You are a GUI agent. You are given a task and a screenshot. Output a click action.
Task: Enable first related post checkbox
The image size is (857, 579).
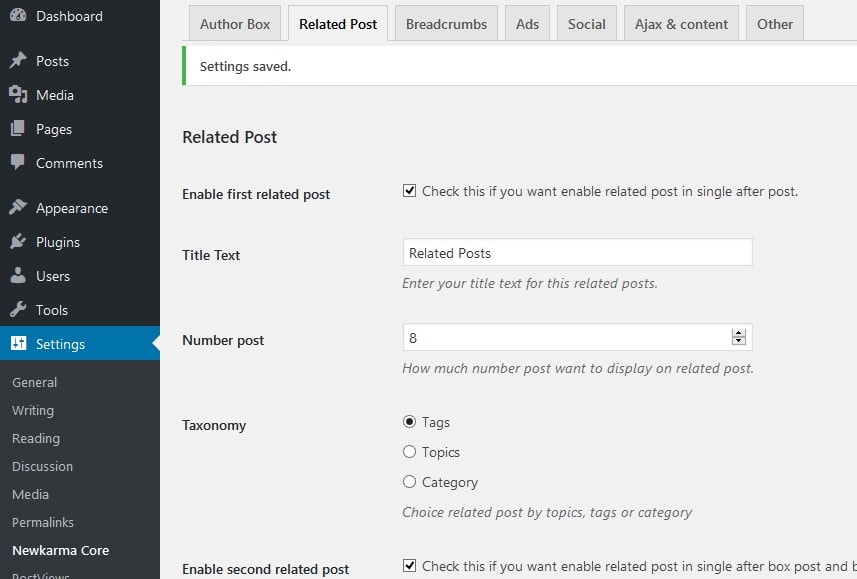point(409,189)
